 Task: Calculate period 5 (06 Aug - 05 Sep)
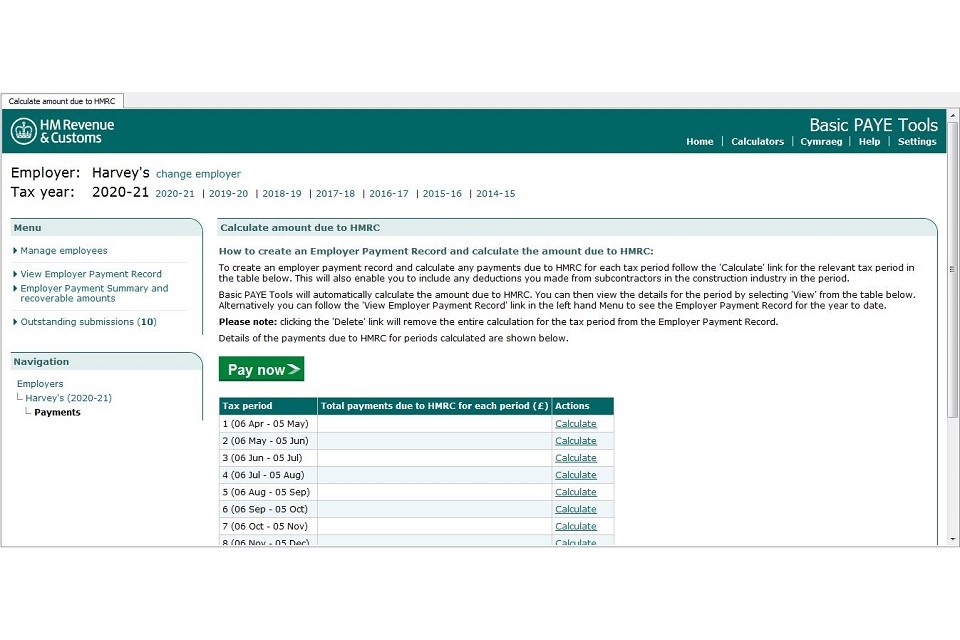tap(576, 492)
